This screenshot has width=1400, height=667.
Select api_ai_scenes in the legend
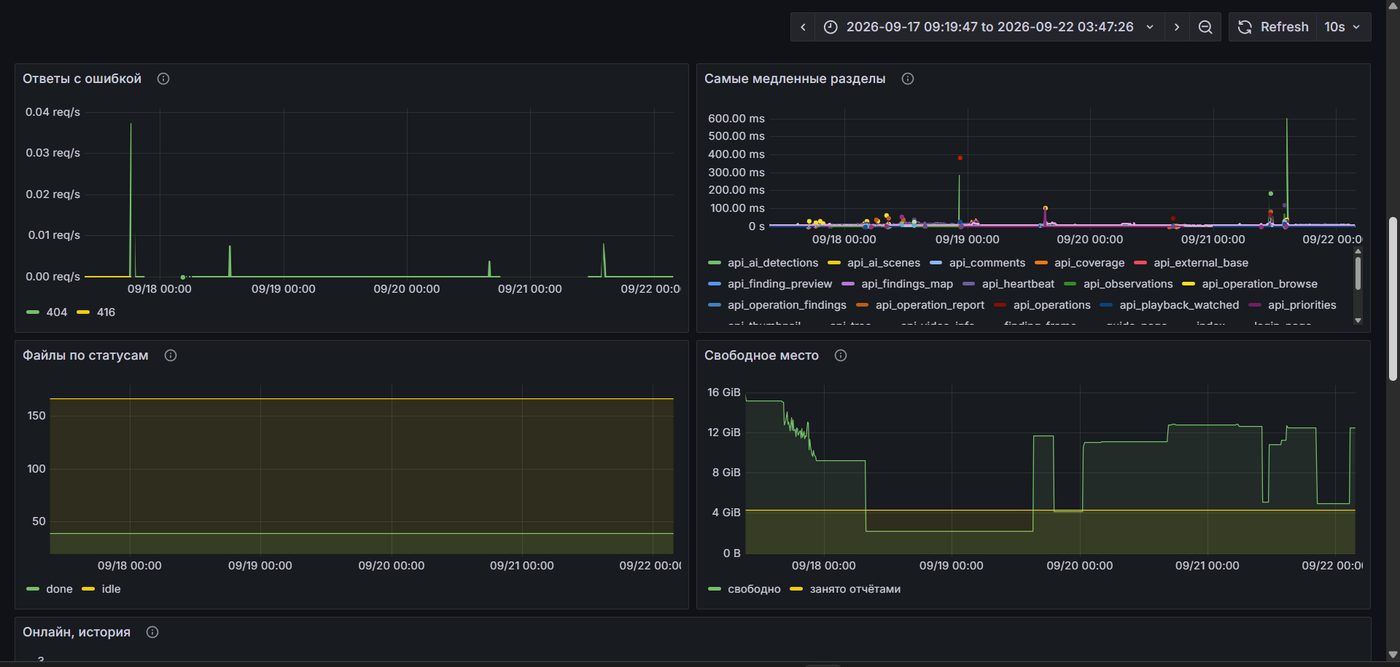pos(884,263)
